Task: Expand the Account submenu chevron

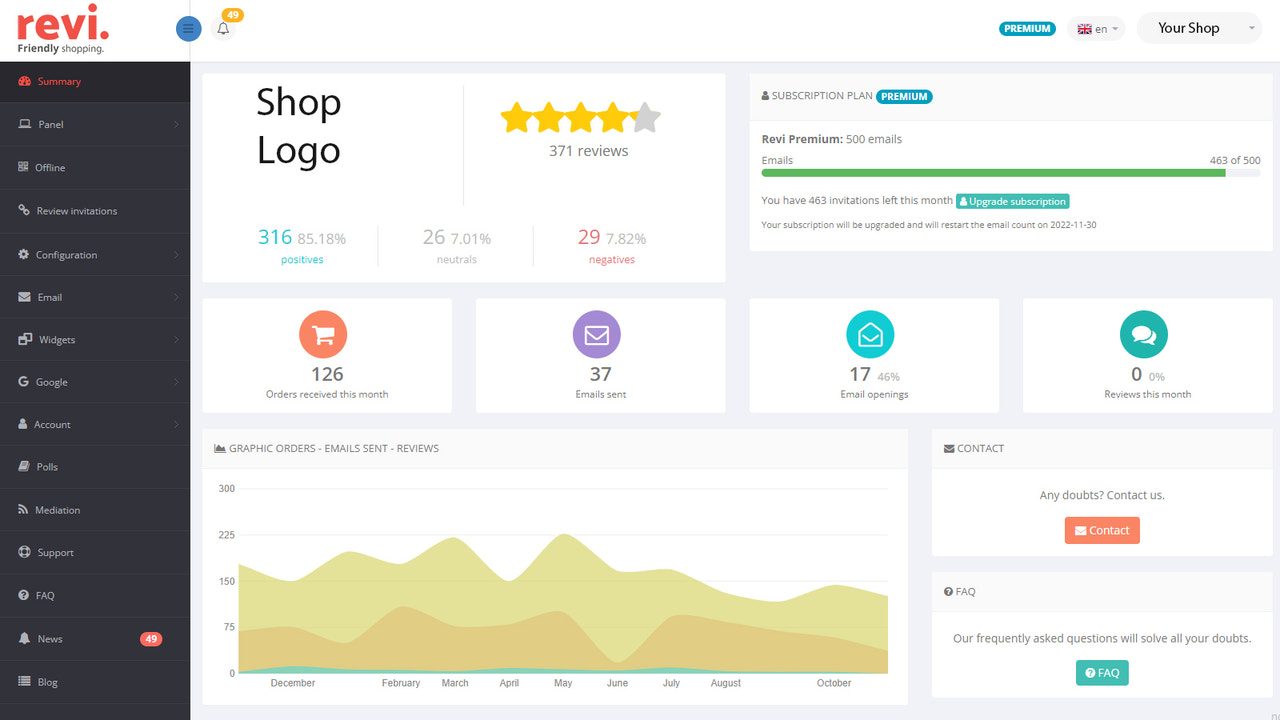Action: [x=176, y=424]
